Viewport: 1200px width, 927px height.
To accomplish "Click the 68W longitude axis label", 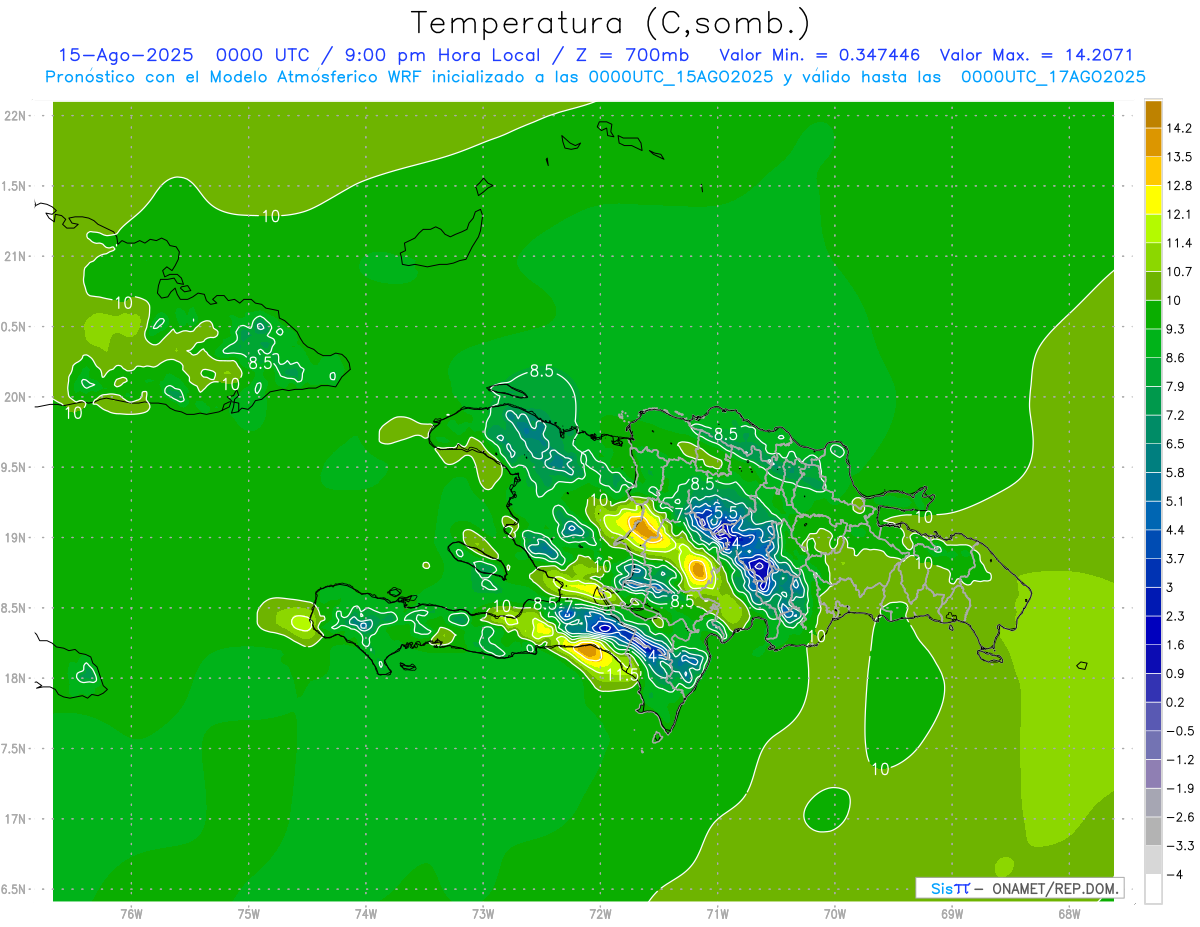I will point(1069,913).
